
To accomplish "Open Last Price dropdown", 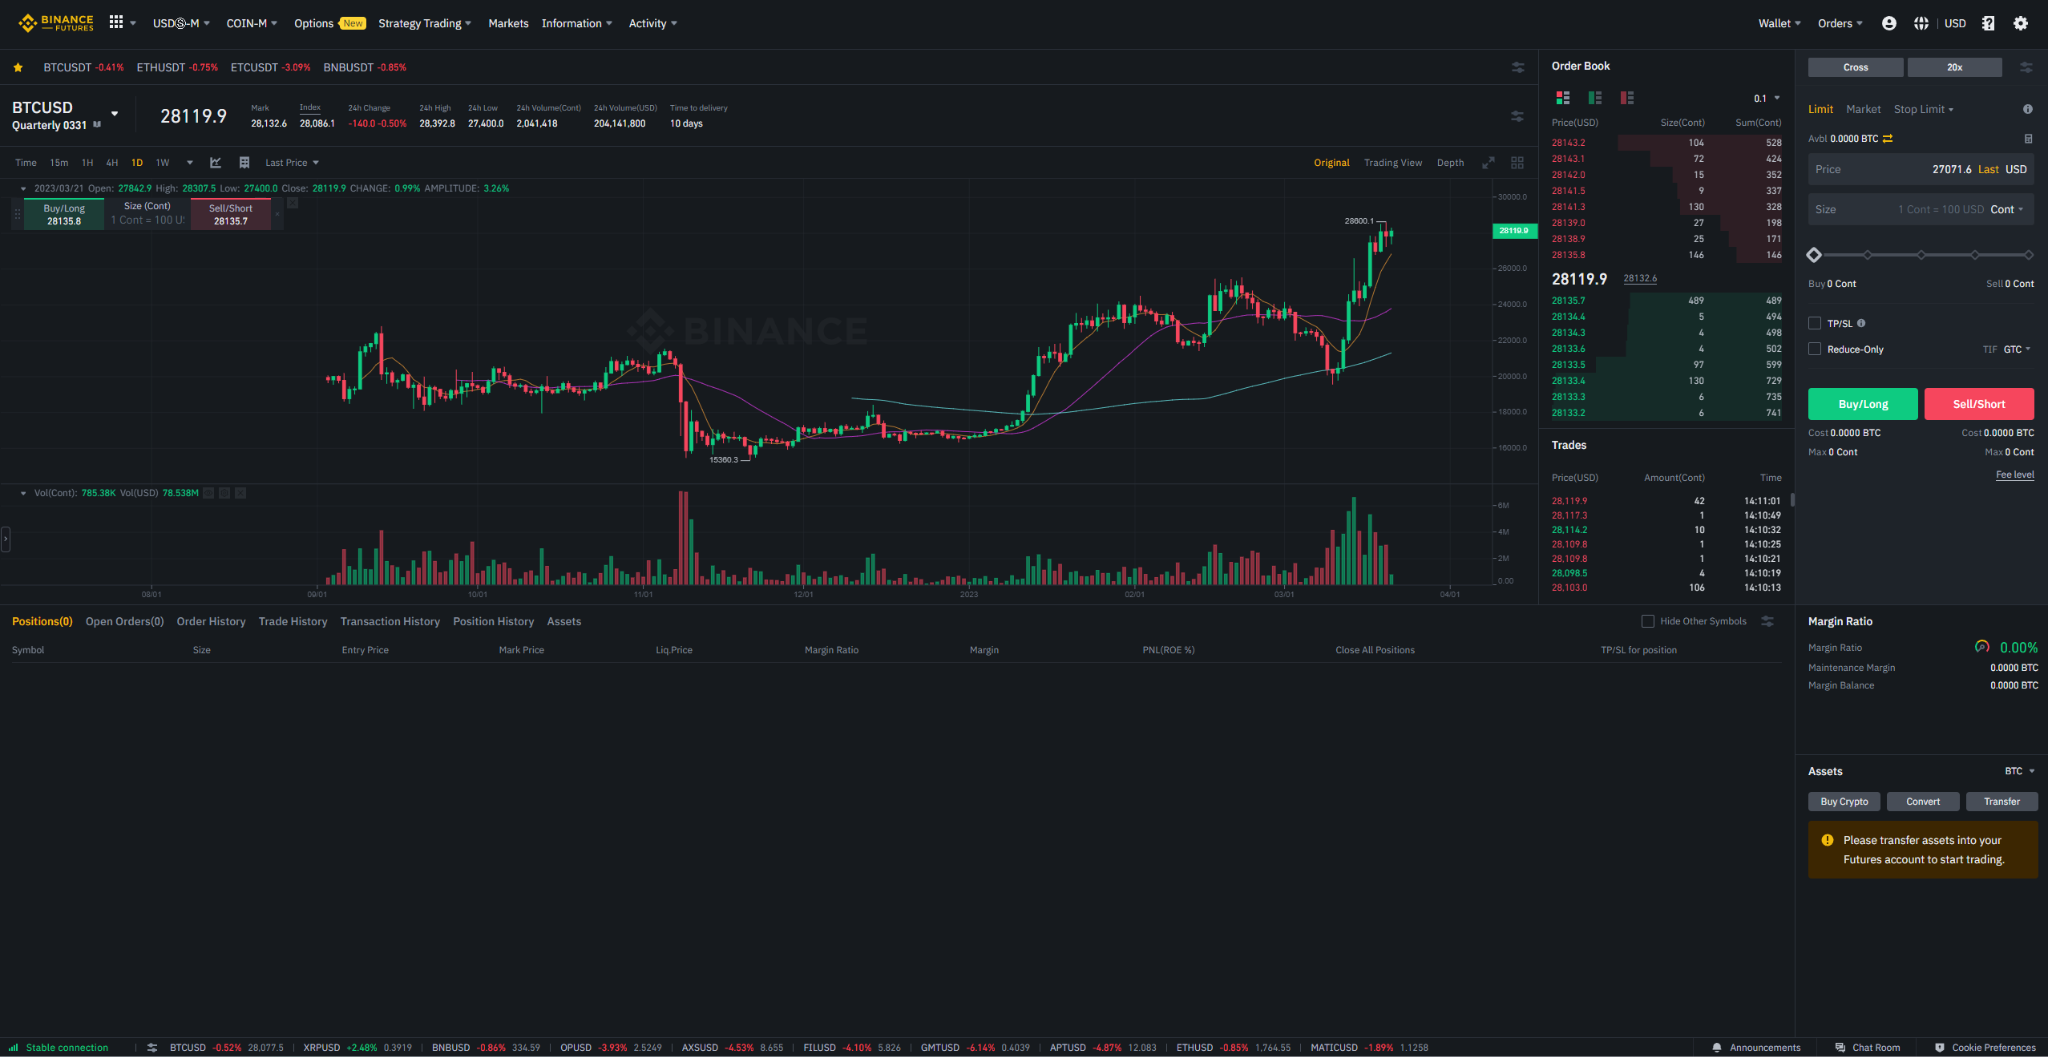I will coord(292,162).
